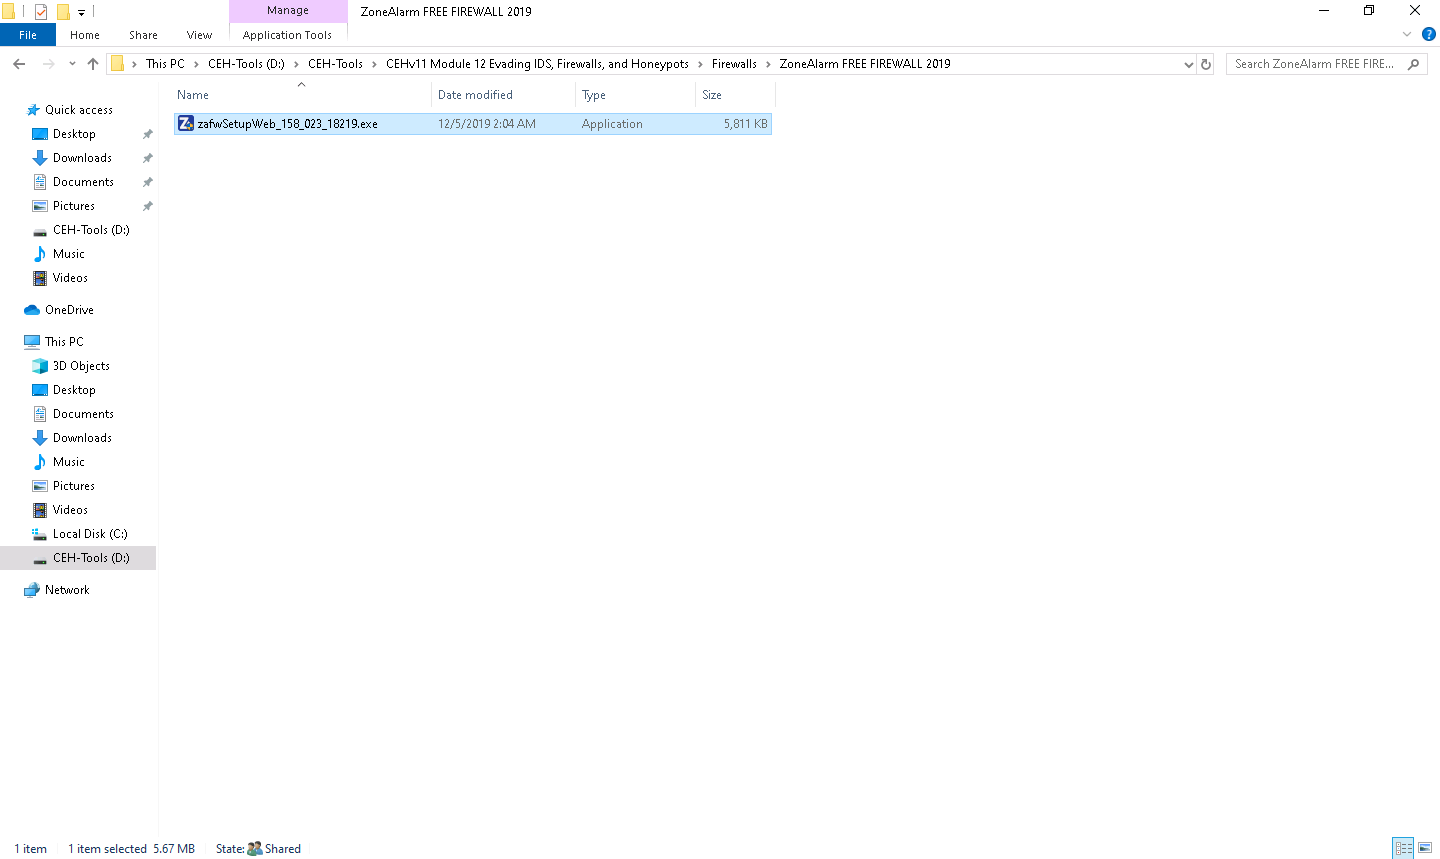Open the Recent locations dropdown
Viewport: 1440px width, 859px height.
tap(72, 64)
